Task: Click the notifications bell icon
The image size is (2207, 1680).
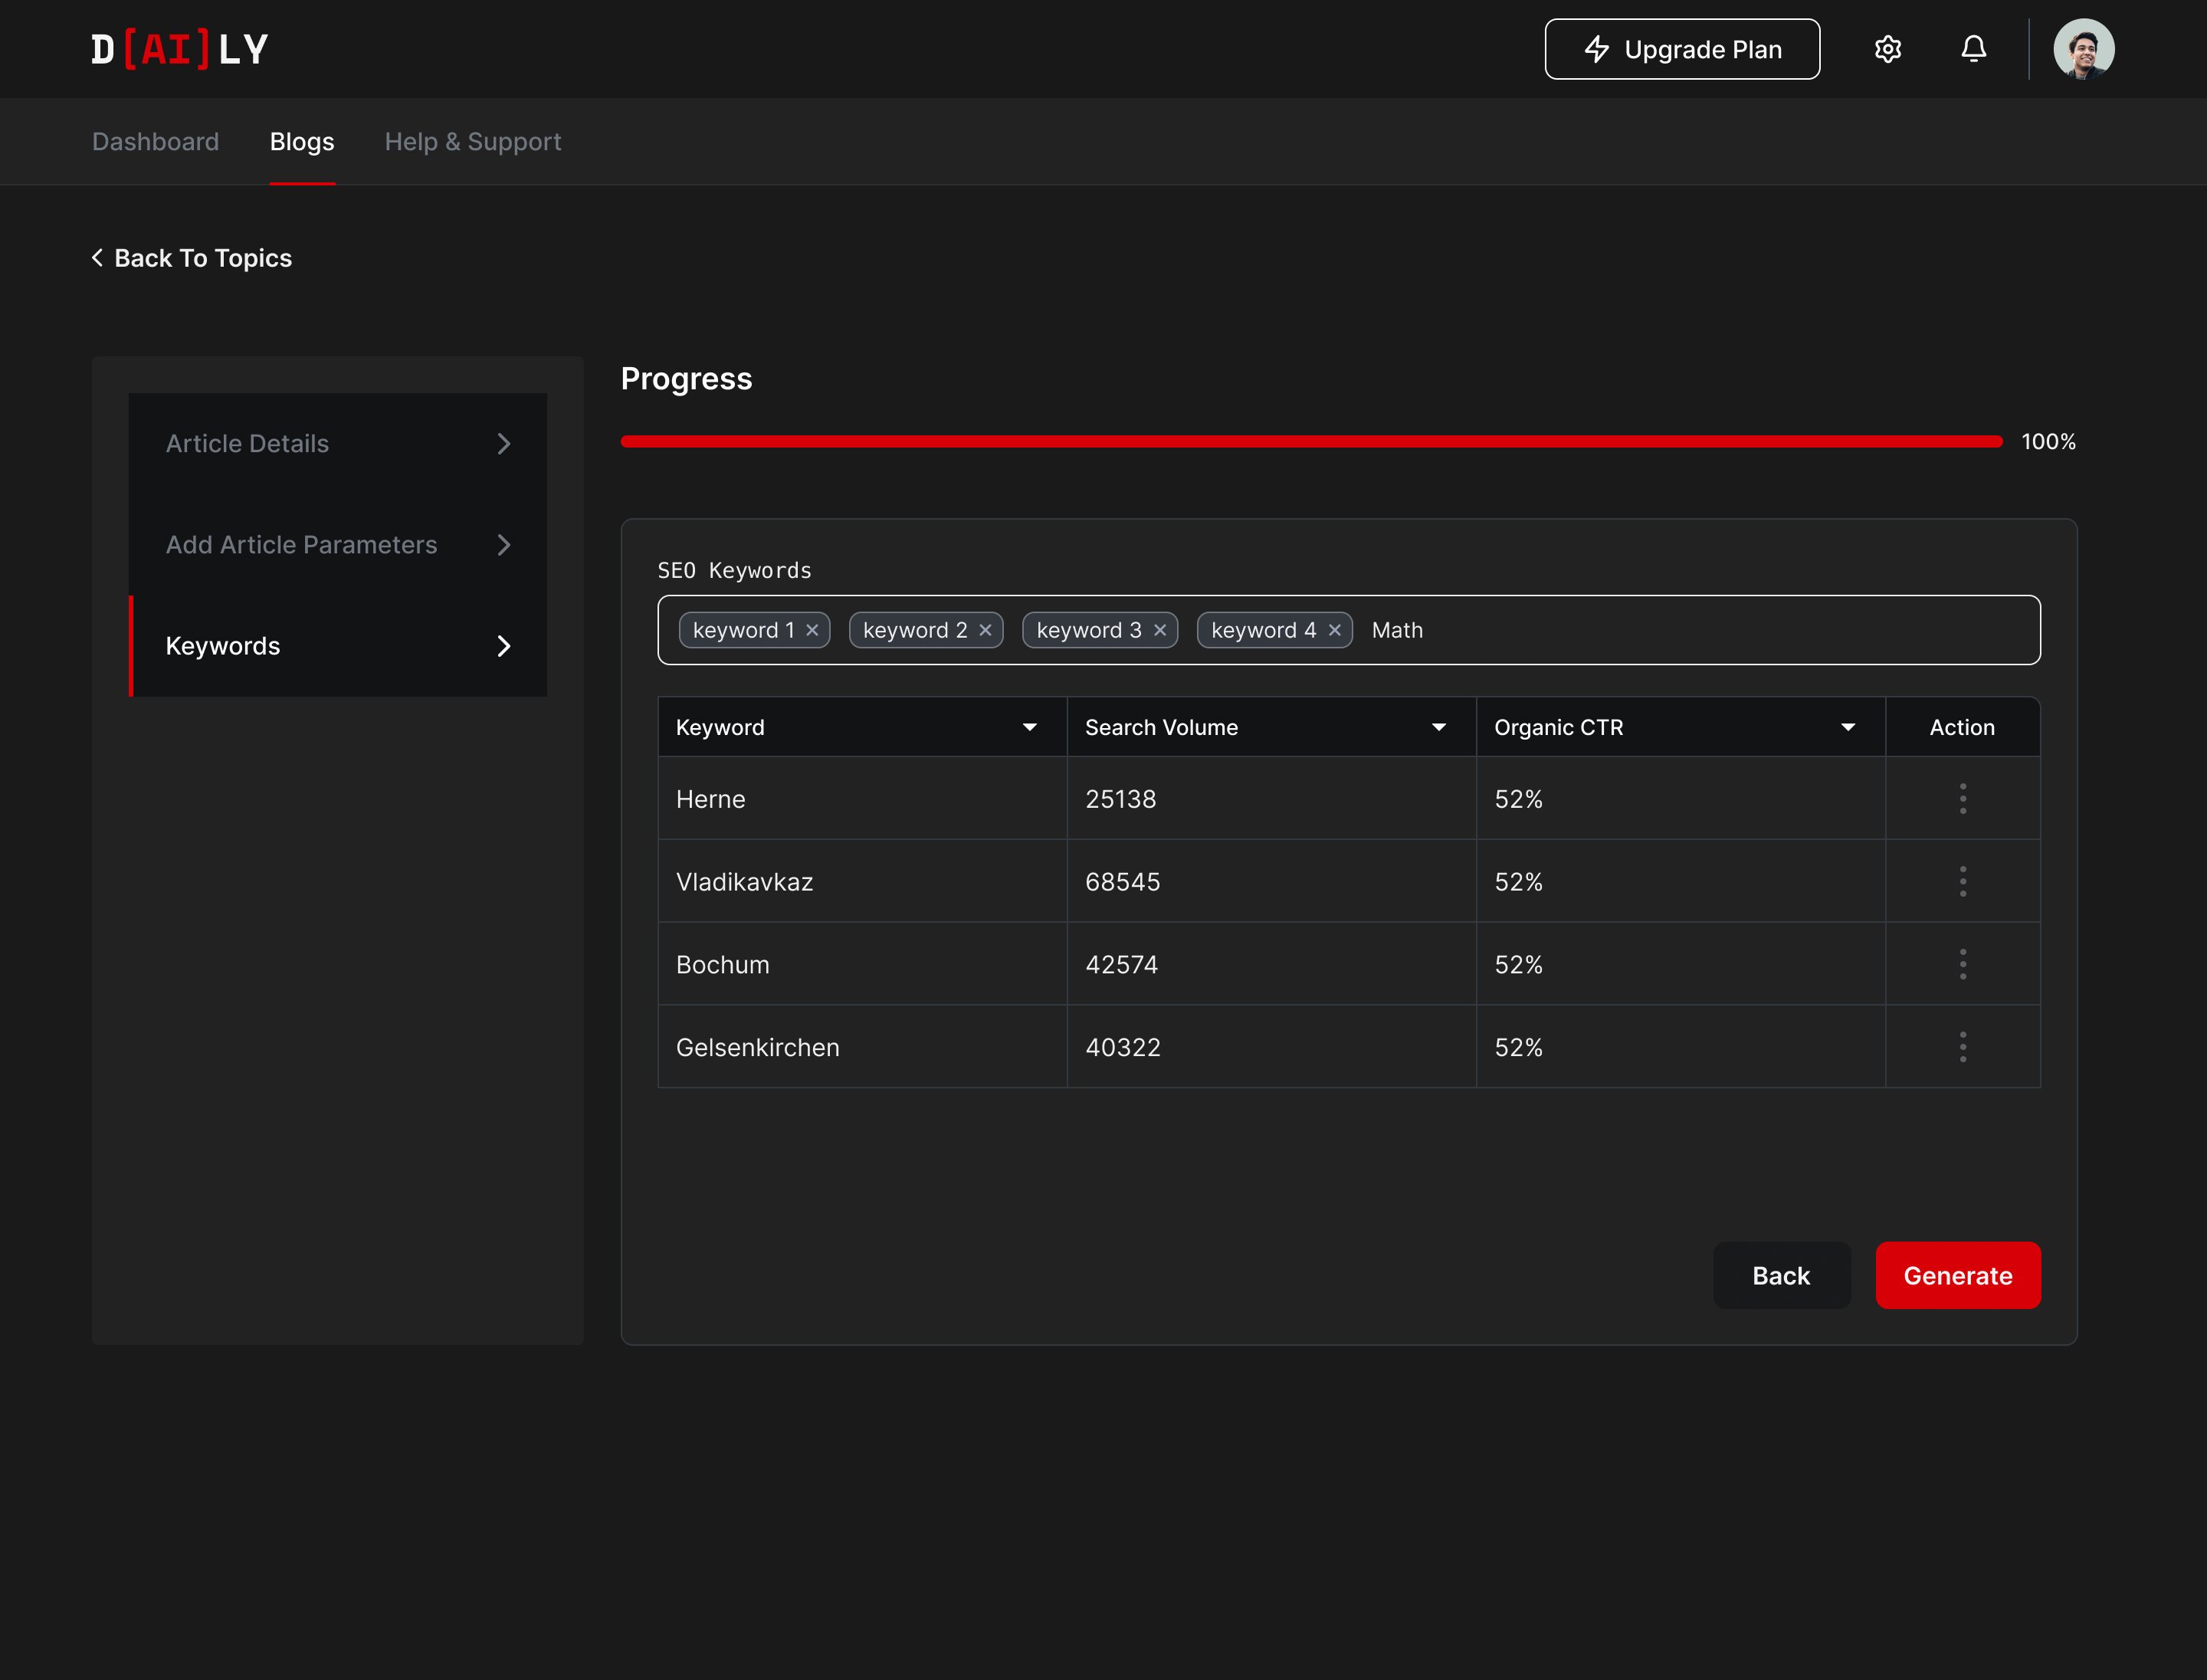Action: coord(1973,49)
